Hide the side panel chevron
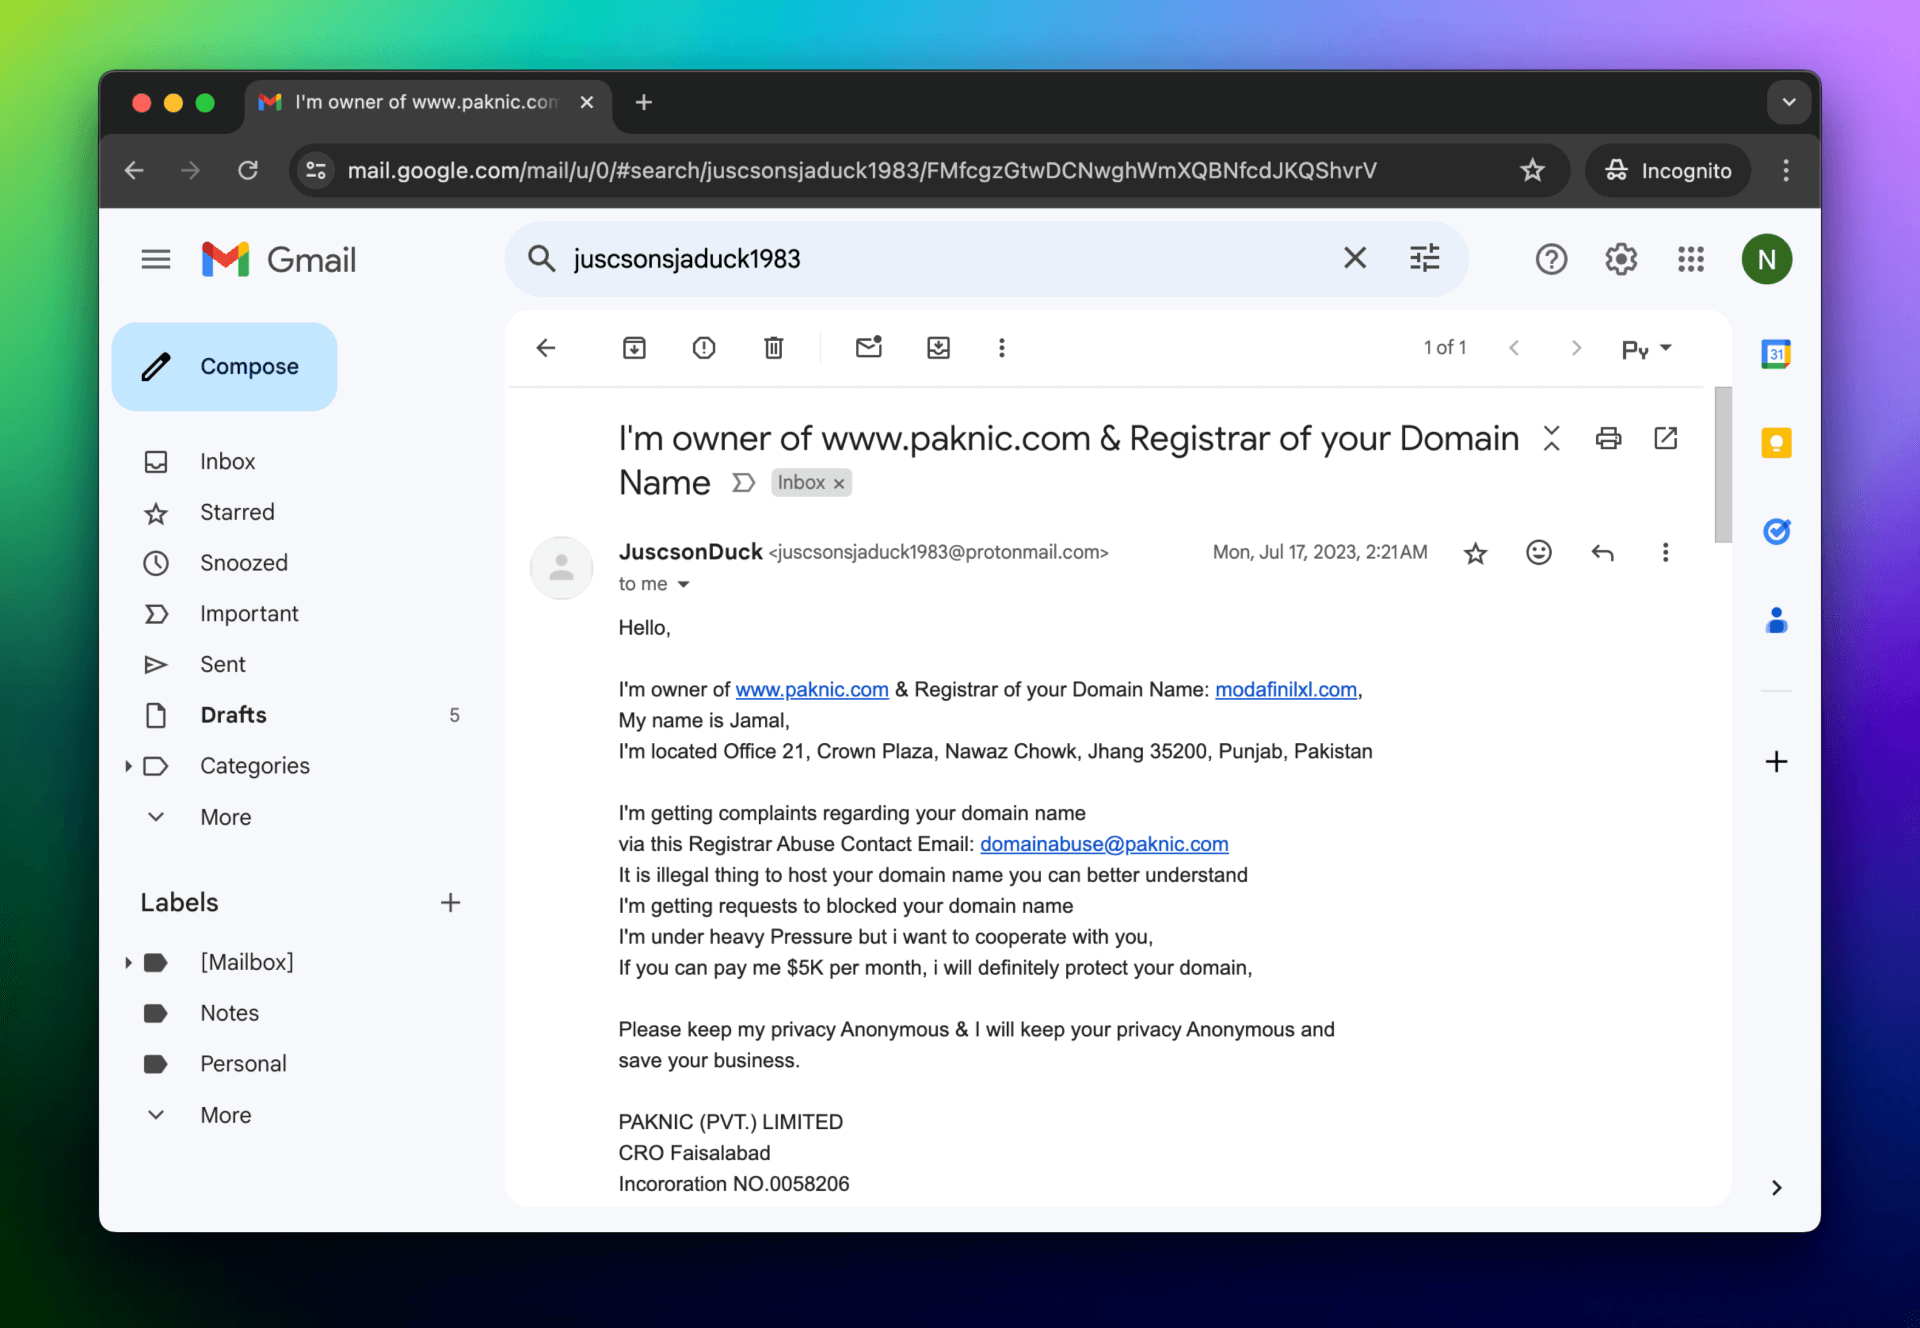The height and width of the screenshot is (1328, 1920). (x=1776, y=1188)
